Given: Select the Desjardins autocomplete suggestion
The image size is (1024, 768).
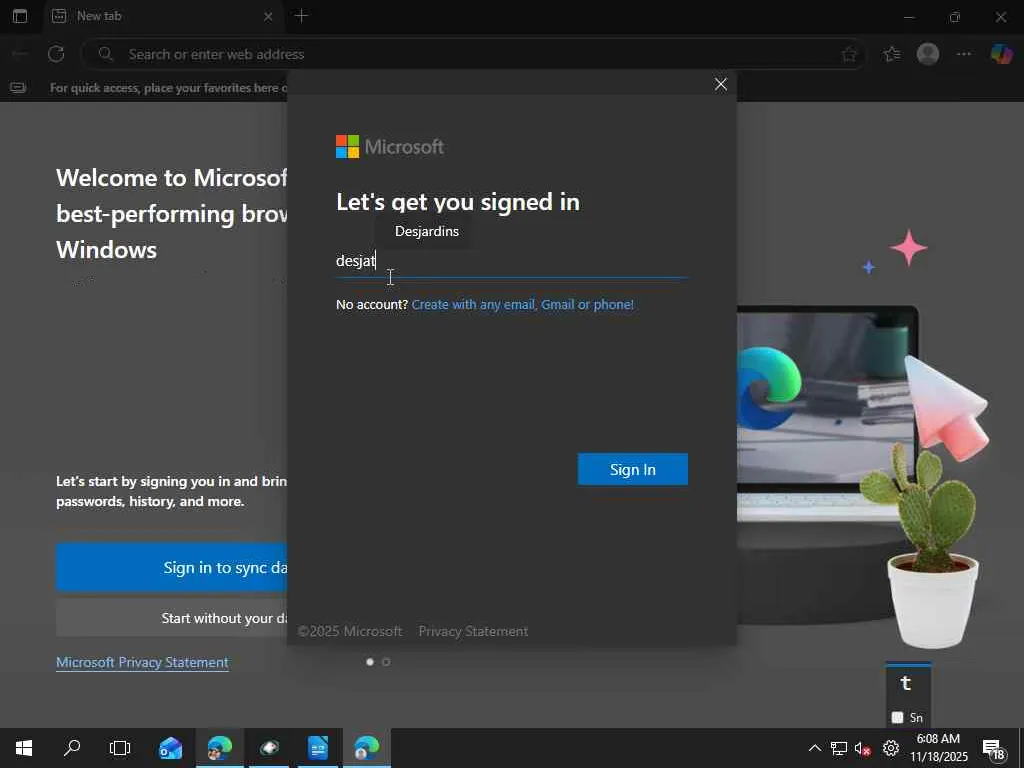Looking at the screenshot, I should [426, 231].
